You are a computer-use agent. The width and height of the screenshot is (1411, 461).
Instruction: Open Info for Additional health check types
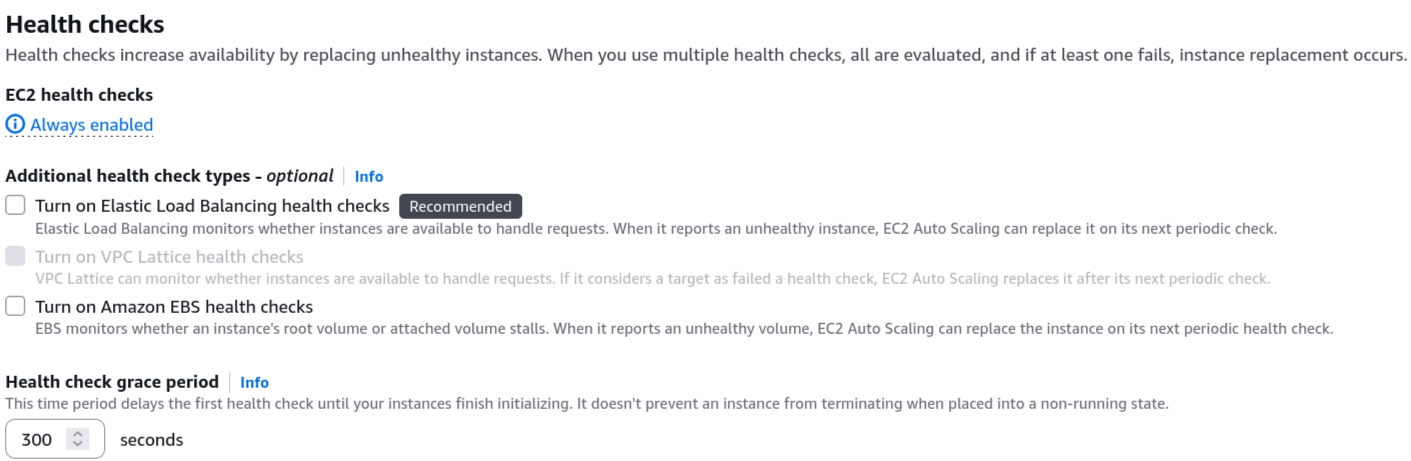pos(369,176)
